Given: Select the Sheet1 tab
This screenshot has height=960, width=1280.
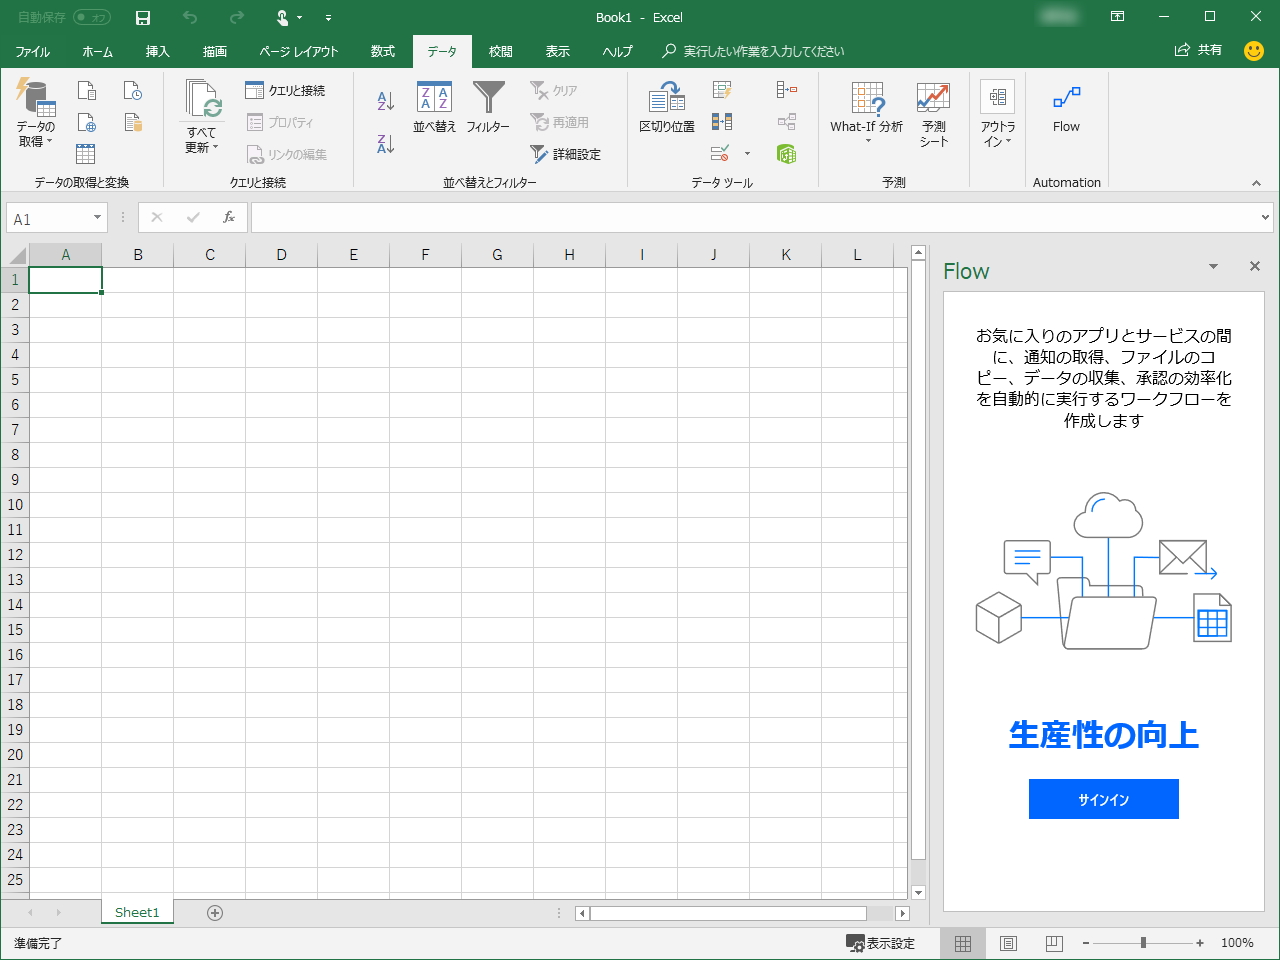Looking at the screenshot, I should point(137,912).
